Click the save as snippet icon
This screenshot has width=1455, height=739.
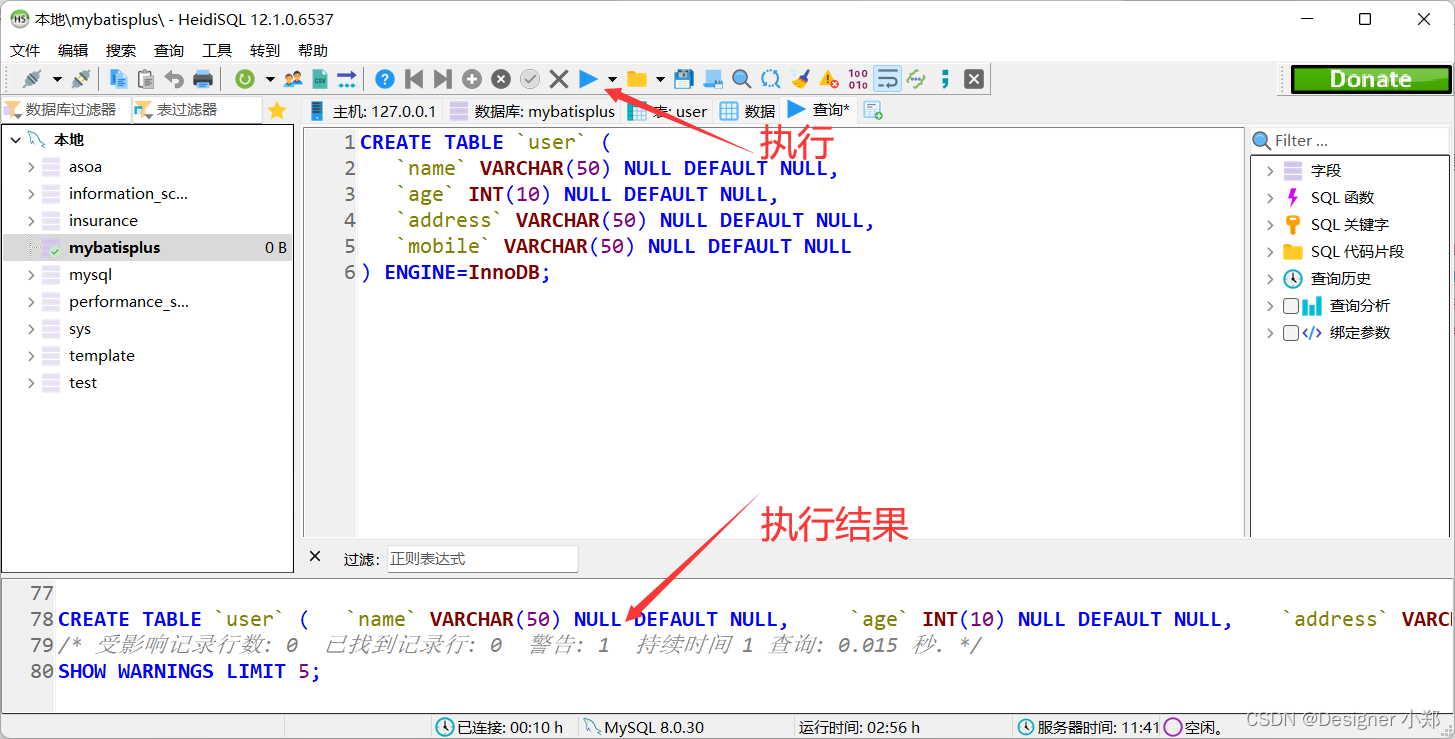point(713,79)
